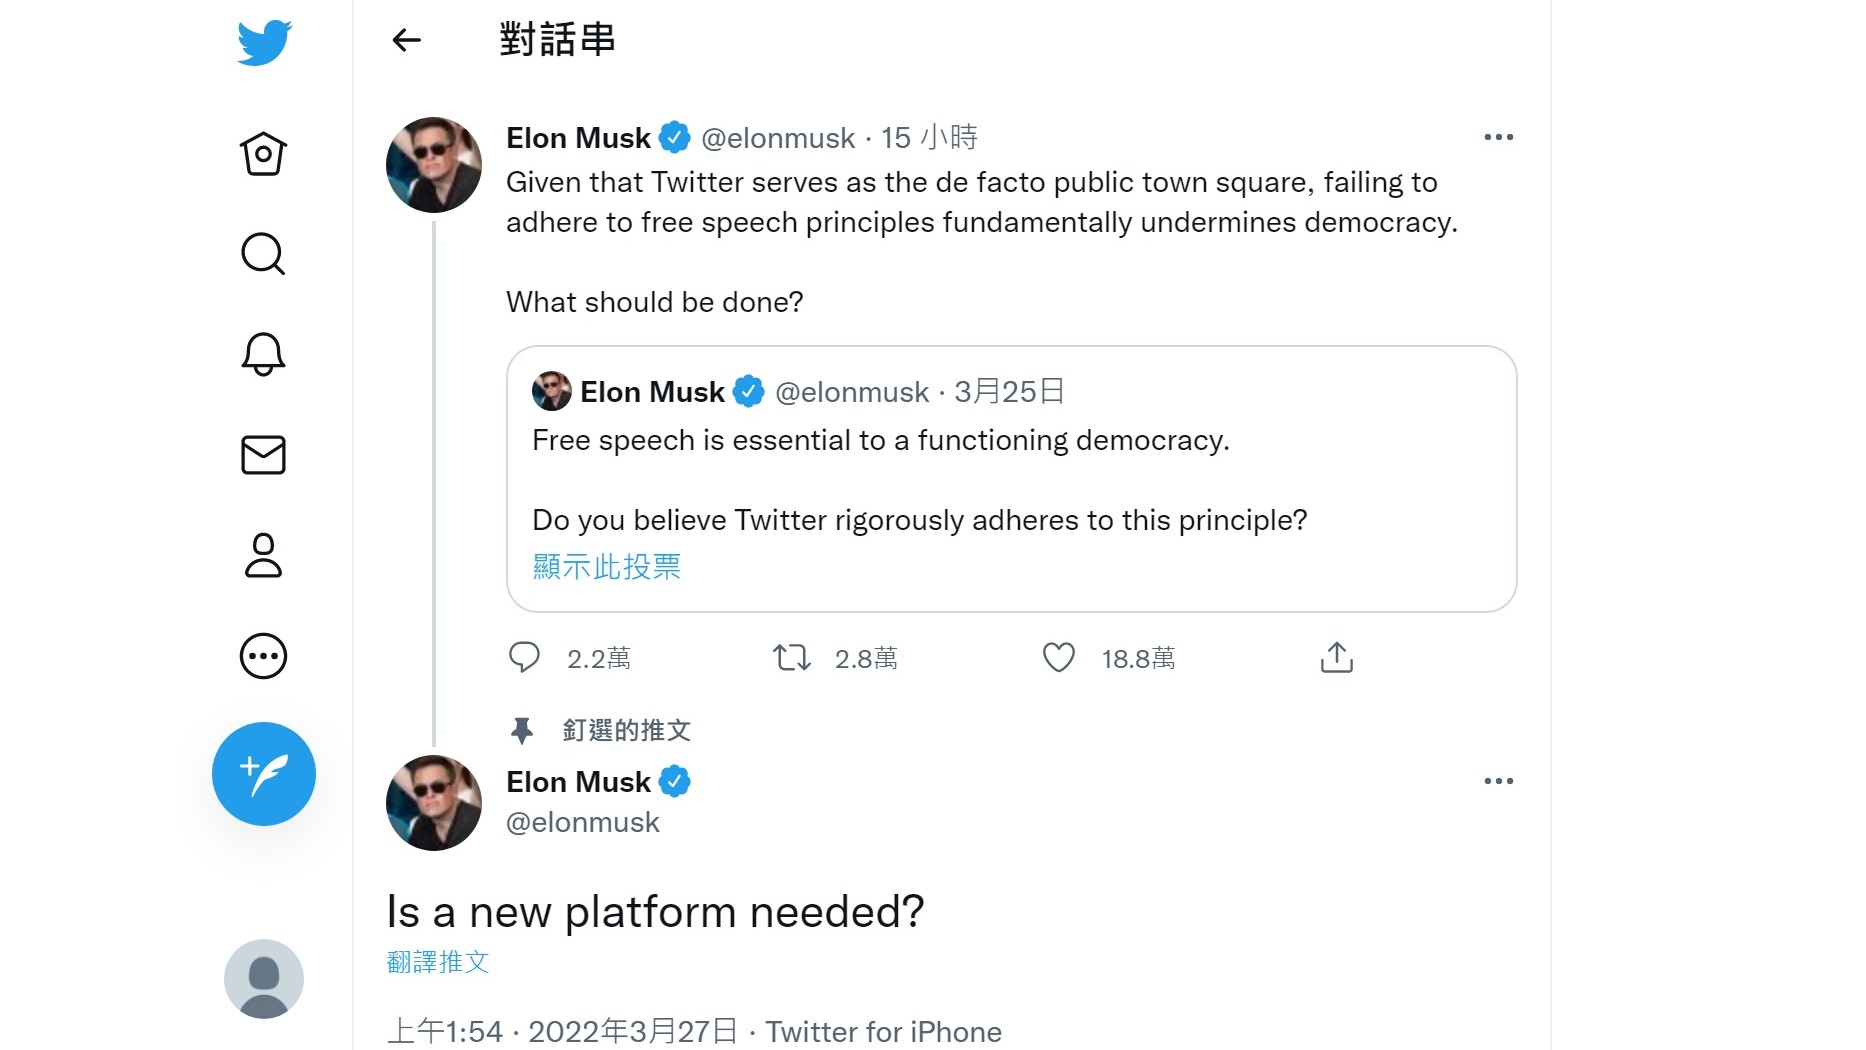
Task: Open the Home page icon
Action: point(263,154)
